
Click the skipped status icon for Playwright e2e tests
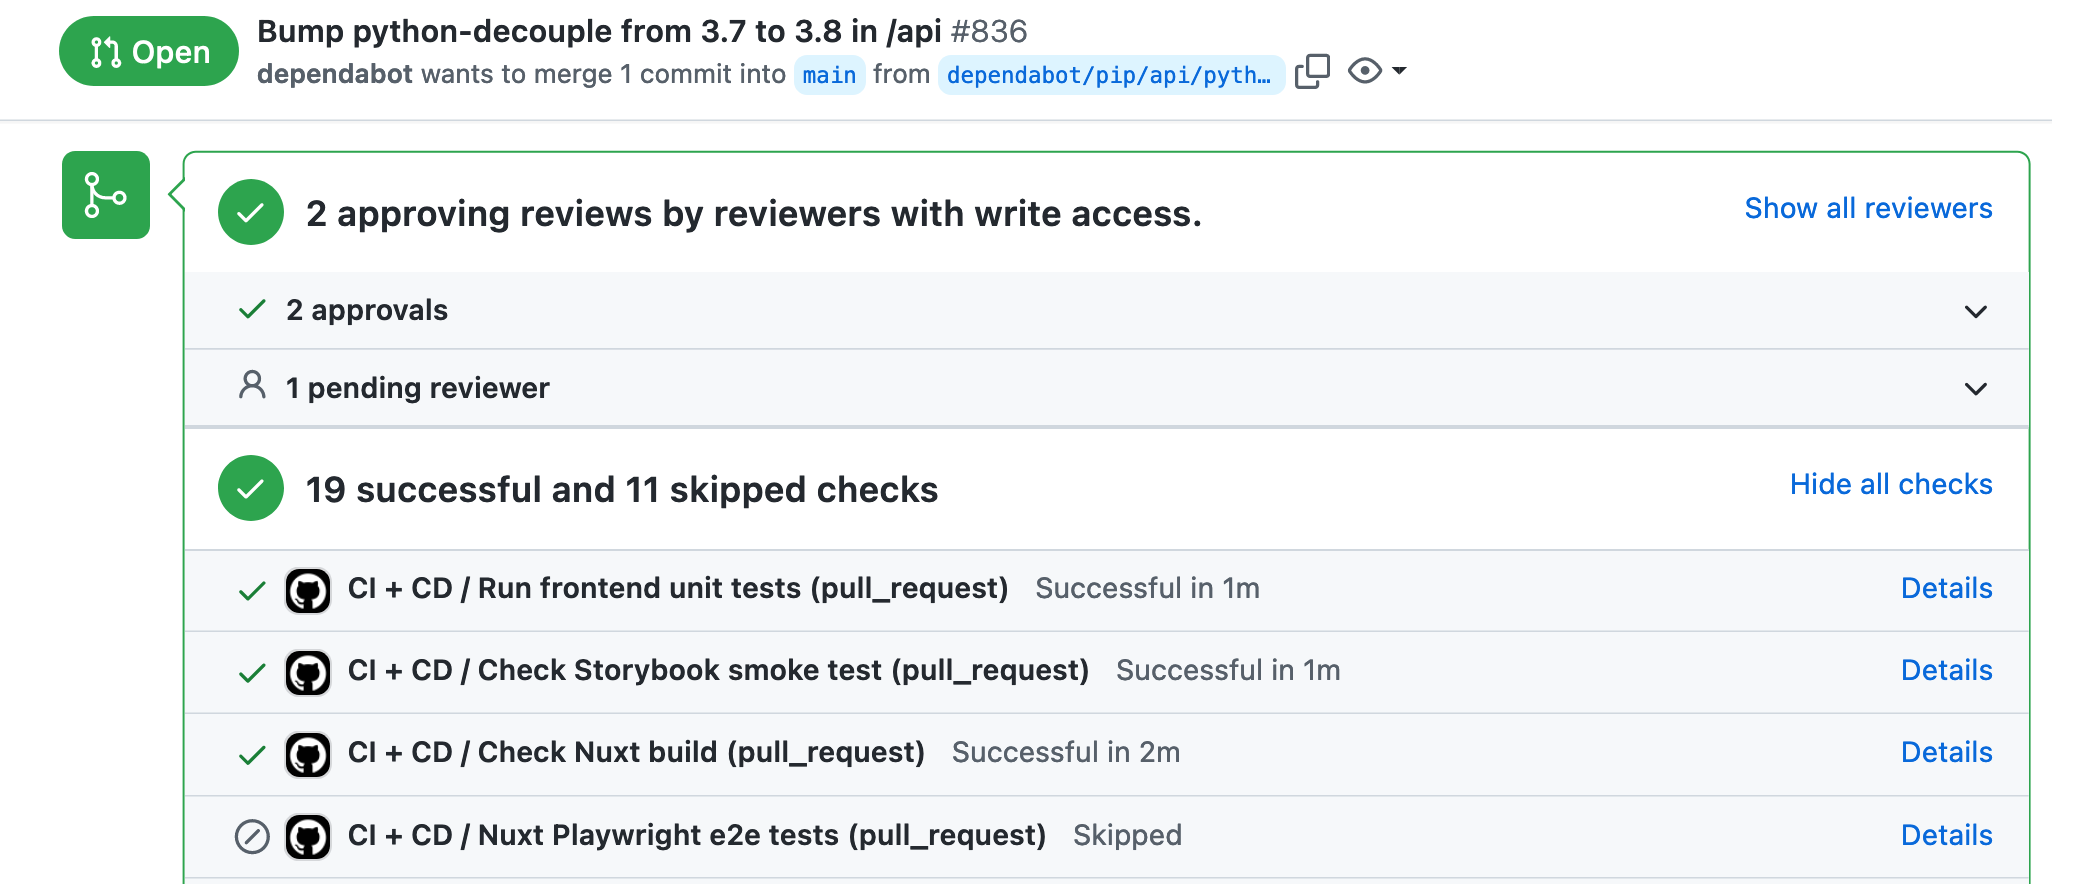(x=251, y=836)
